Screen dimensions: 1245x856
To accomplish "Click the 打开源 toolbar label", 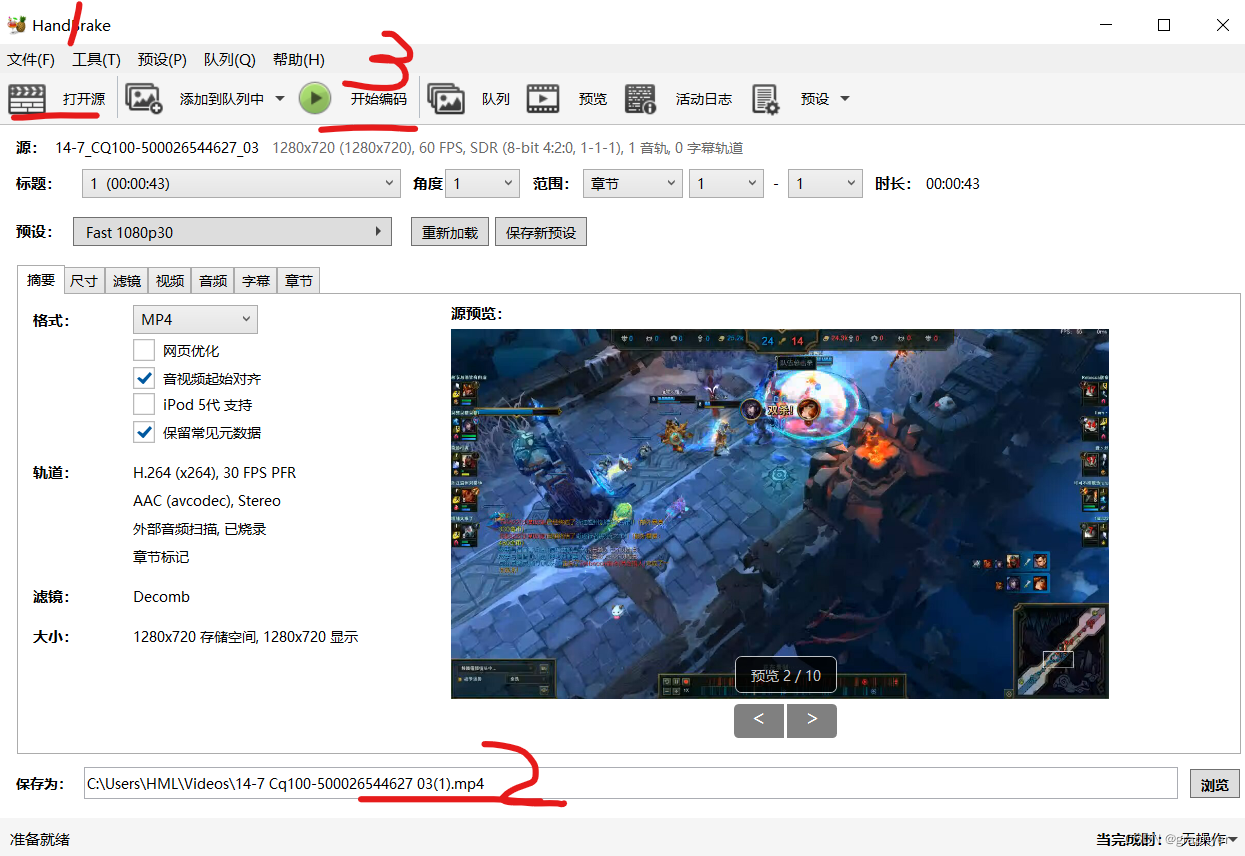I will [84, 99].
